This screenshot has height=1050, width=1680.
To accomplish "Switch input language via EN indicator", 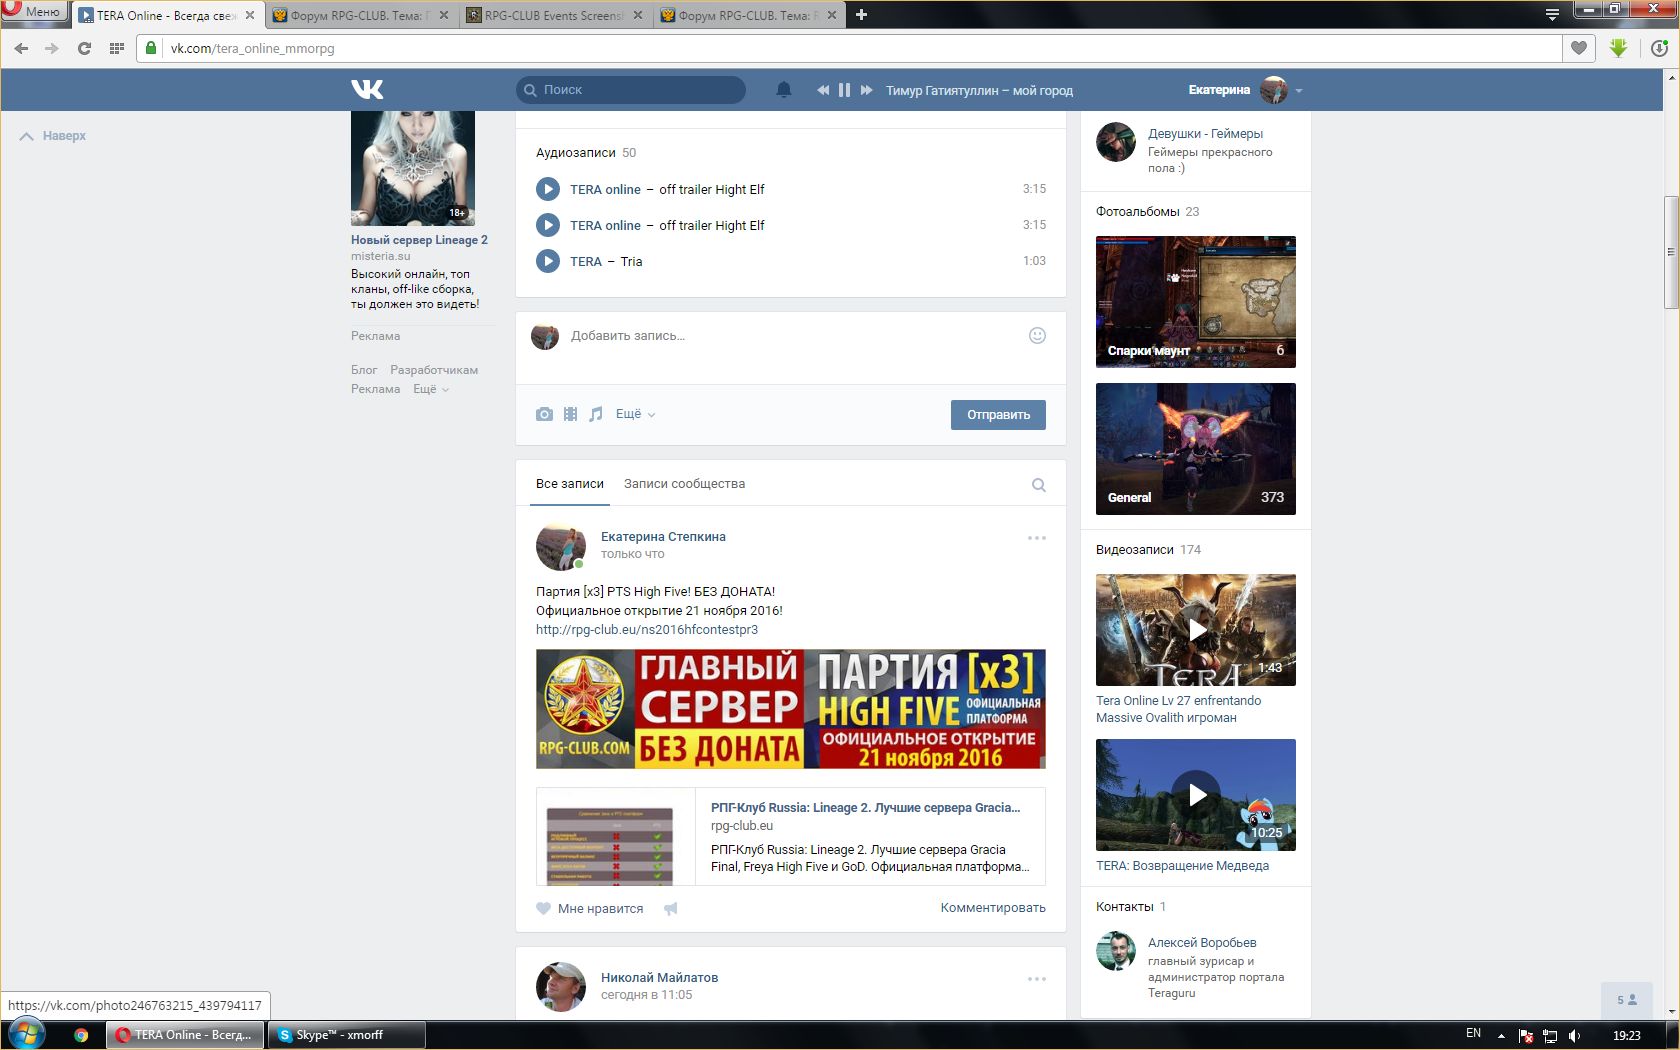I will (x=1473, y=1034).
